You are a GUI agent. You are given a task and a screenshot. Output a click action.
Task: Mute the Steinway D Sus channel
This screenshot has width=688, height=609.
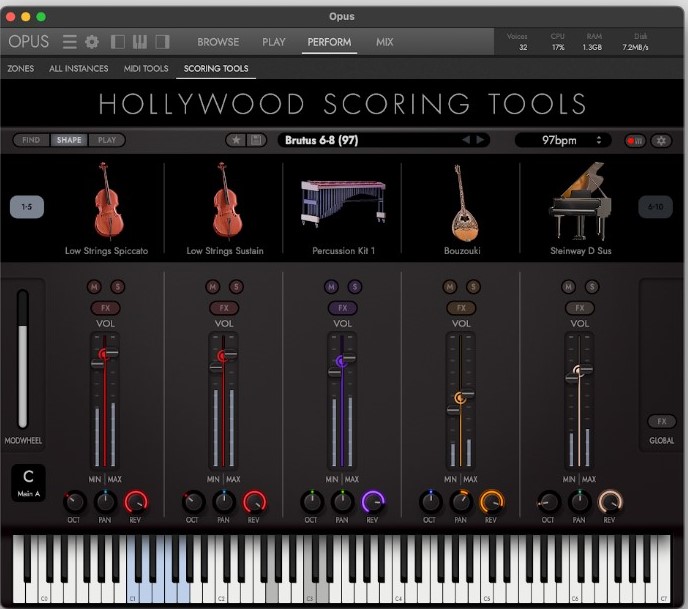[x=569, y=287]
